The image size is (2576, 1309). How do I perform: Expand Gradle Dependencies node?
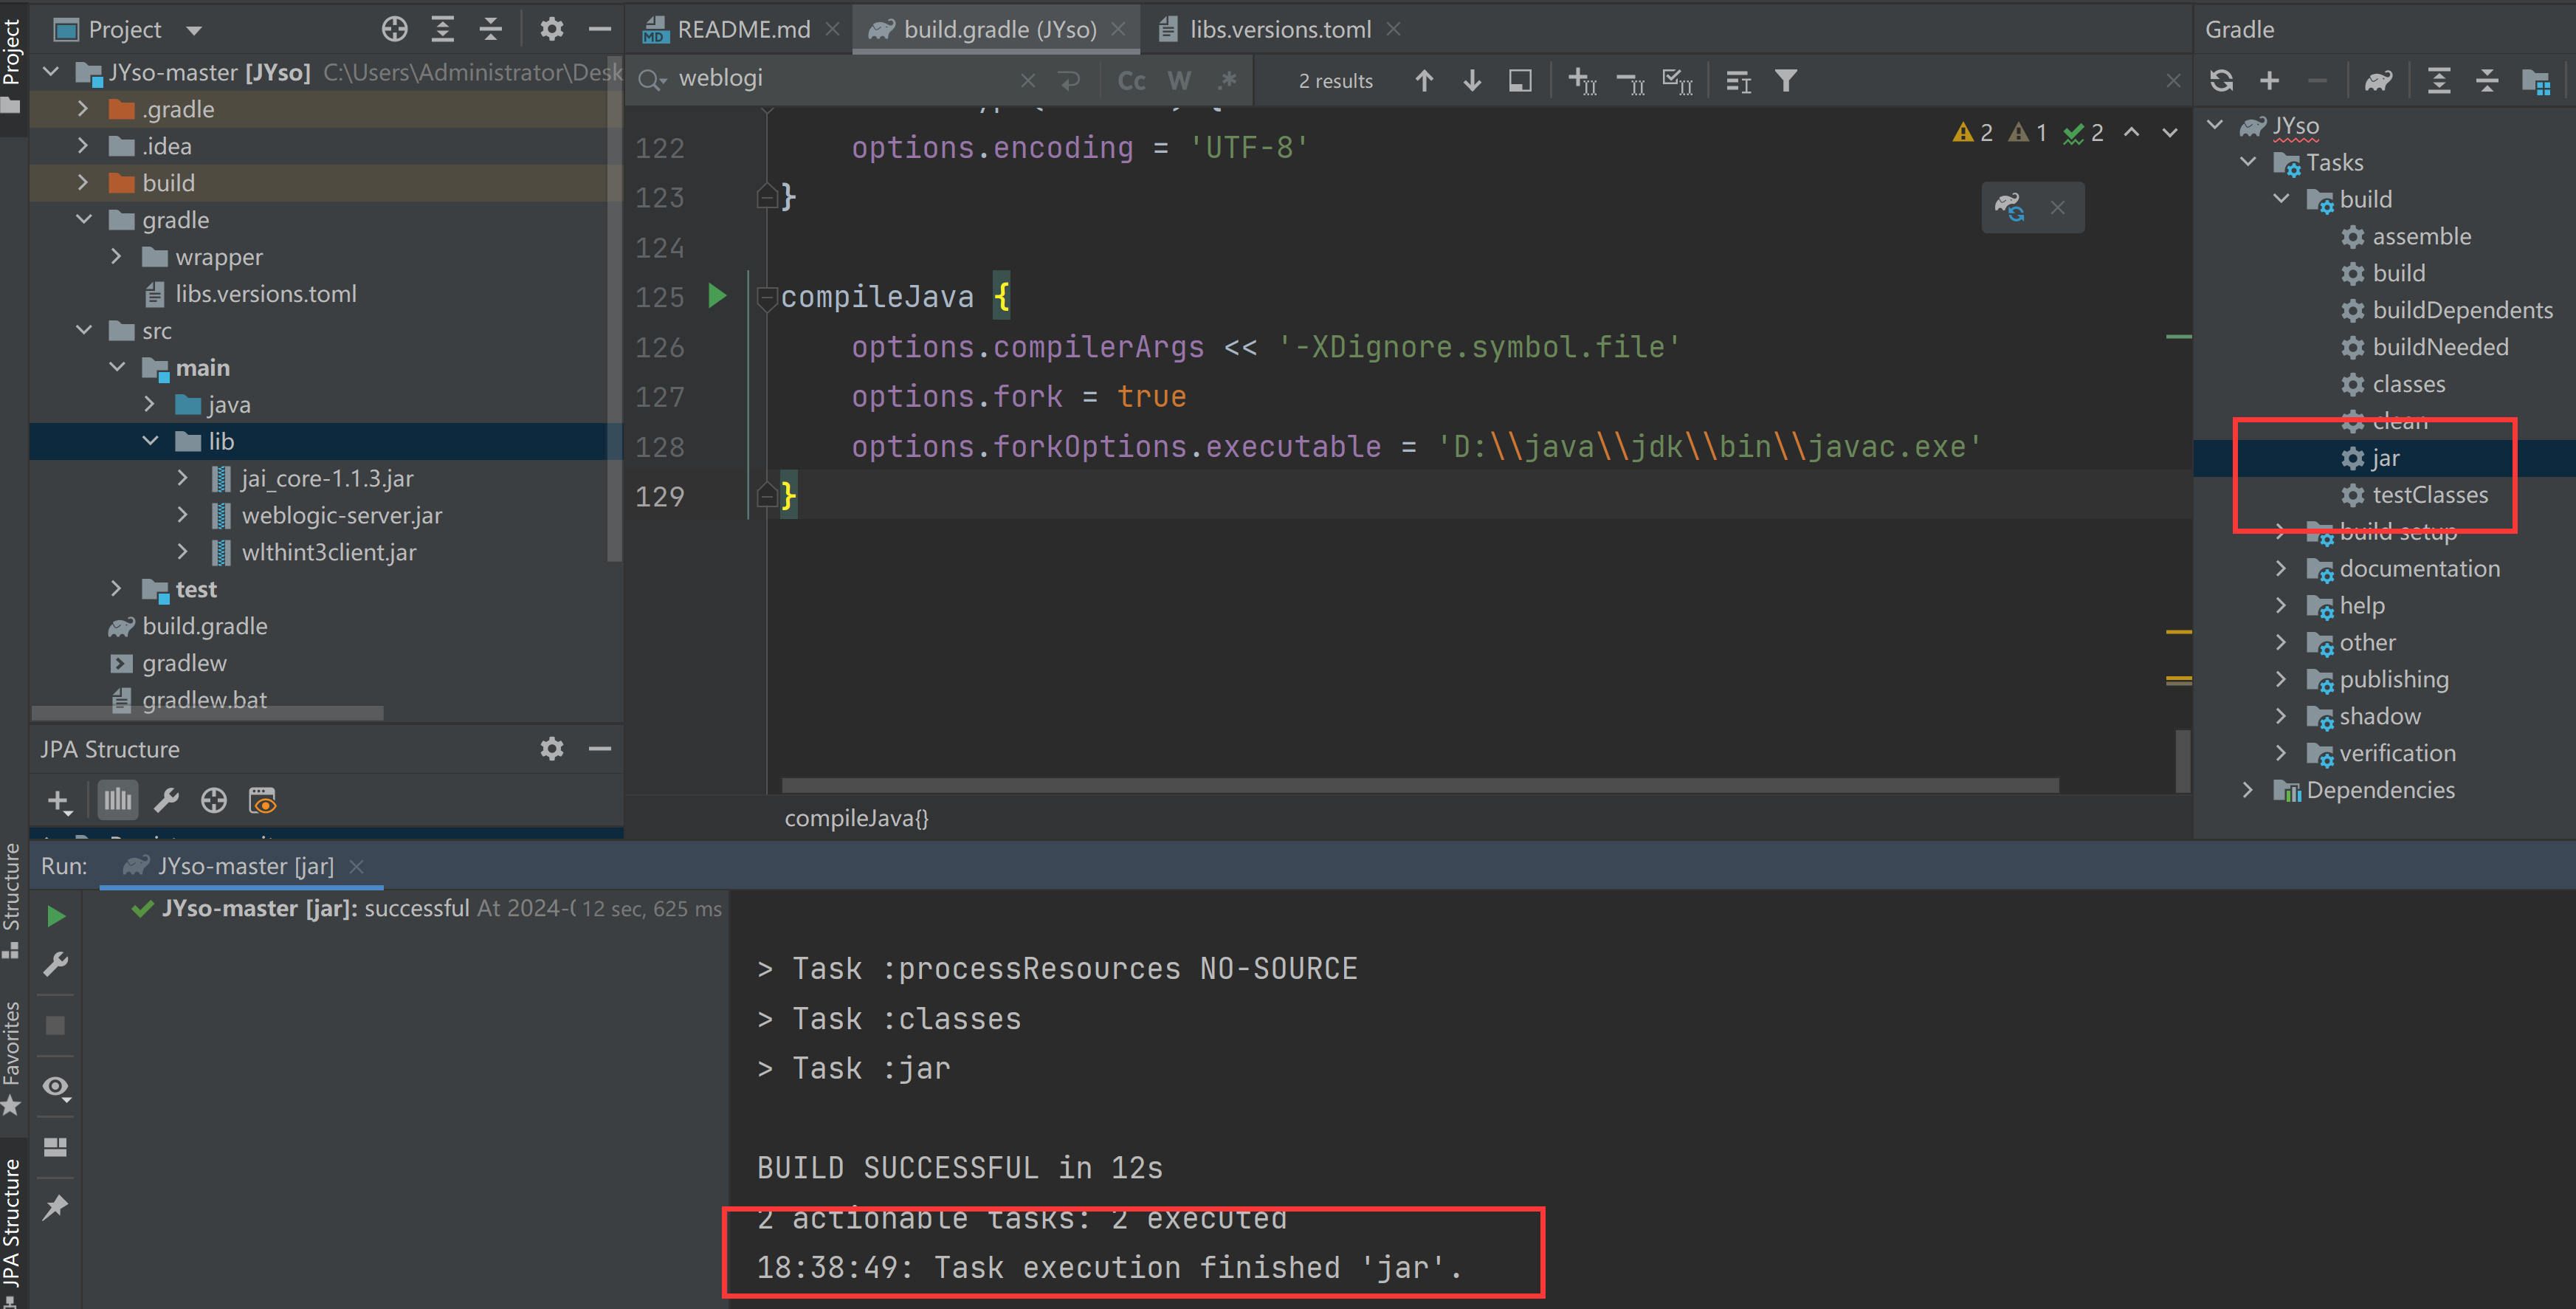click(x=2248, y=790)
